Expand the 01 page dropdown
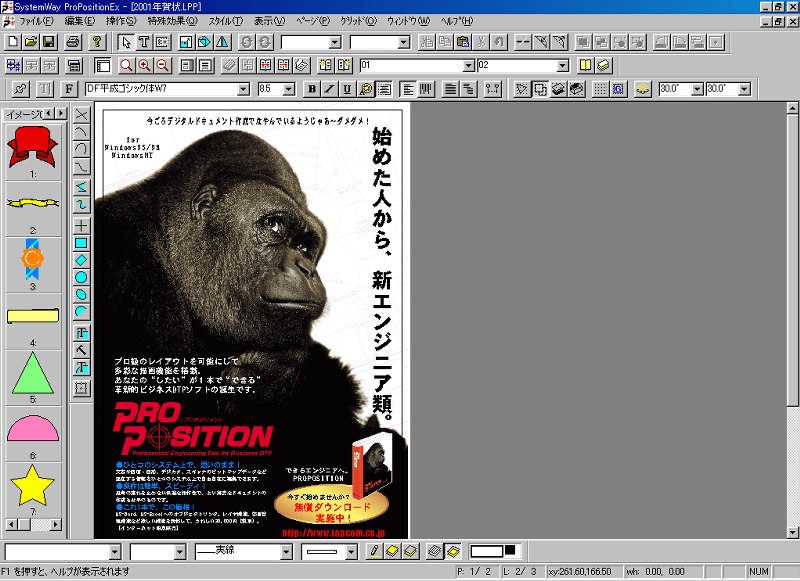This screenshot has height=581, width=800. 469,66
